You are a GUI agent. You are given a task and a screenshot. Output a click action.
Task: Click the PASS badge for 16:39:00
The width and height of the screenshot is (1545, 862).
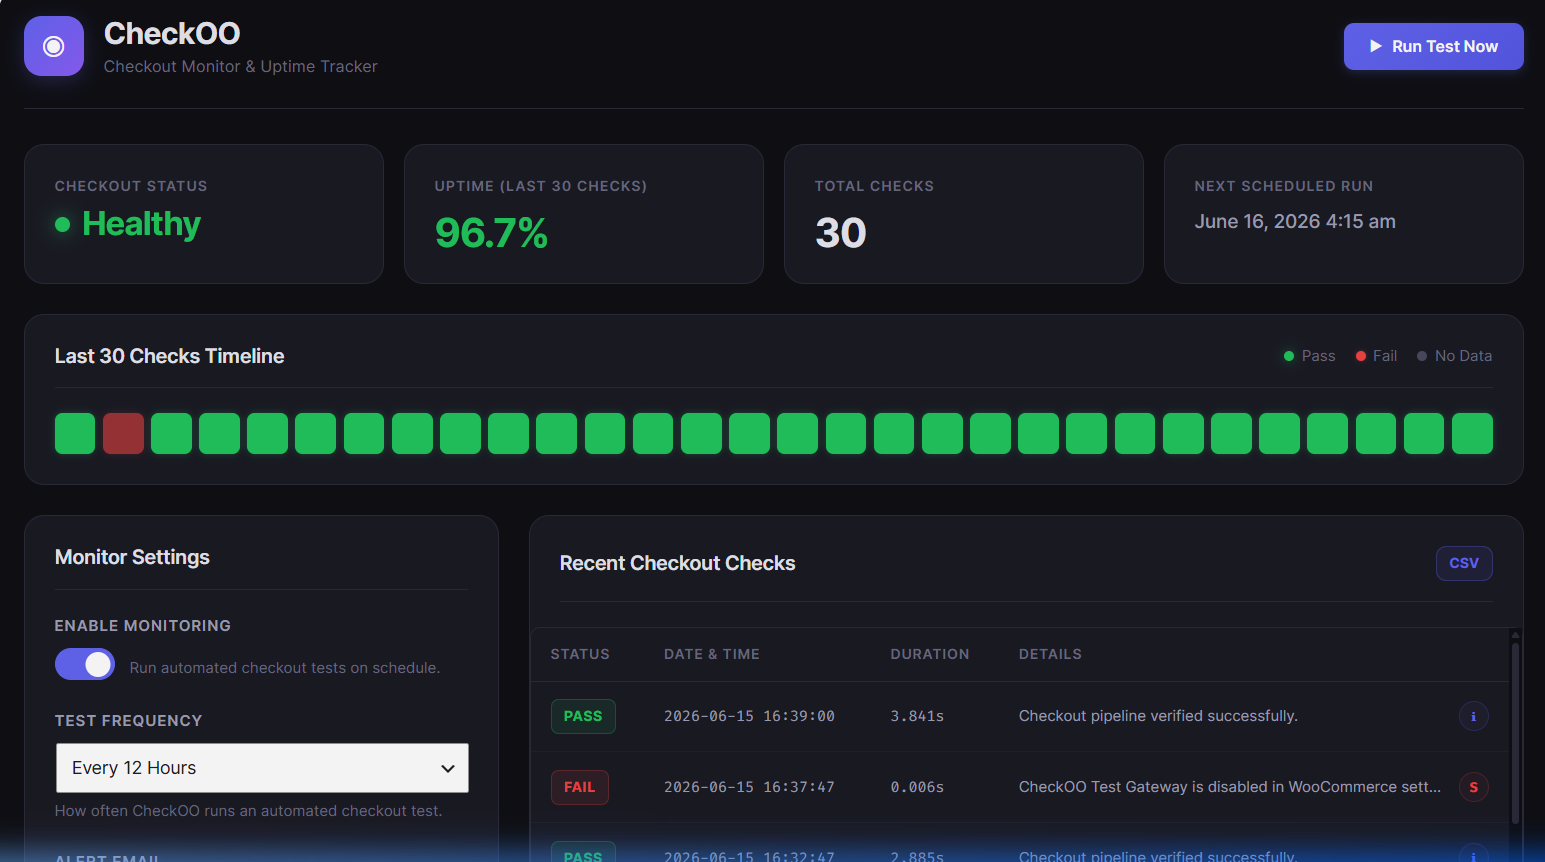pos(583,716)
